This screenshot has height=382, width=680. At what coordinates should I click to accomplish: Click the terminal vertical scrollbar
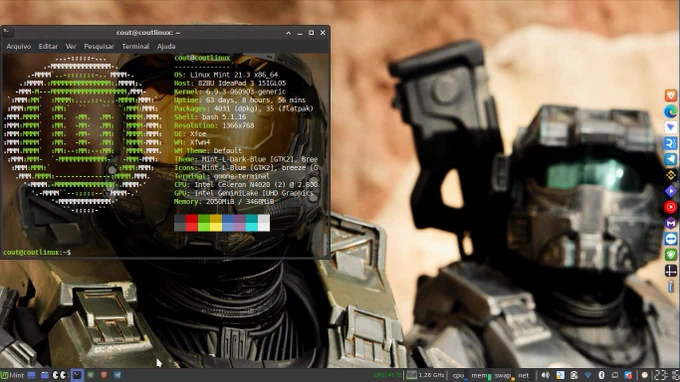326,245
